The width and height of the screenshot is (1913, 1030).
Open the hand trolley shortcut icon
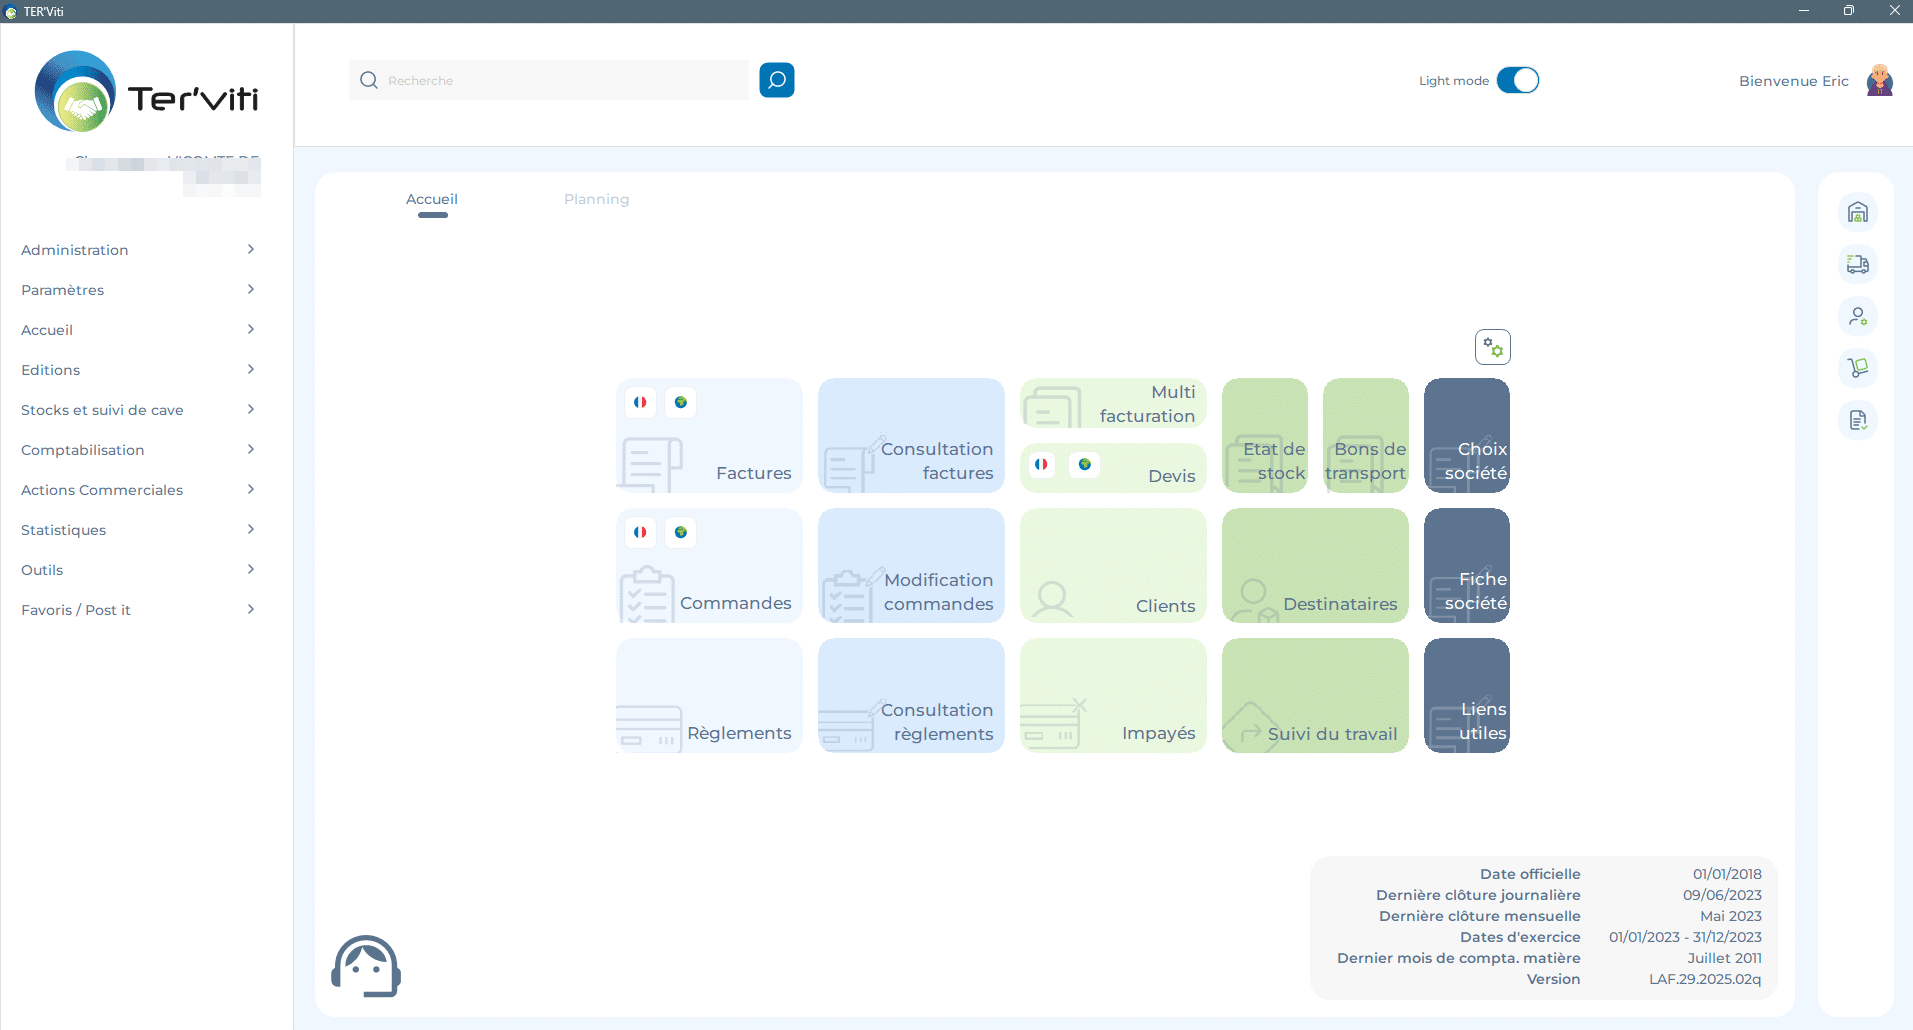point(1857,368)
